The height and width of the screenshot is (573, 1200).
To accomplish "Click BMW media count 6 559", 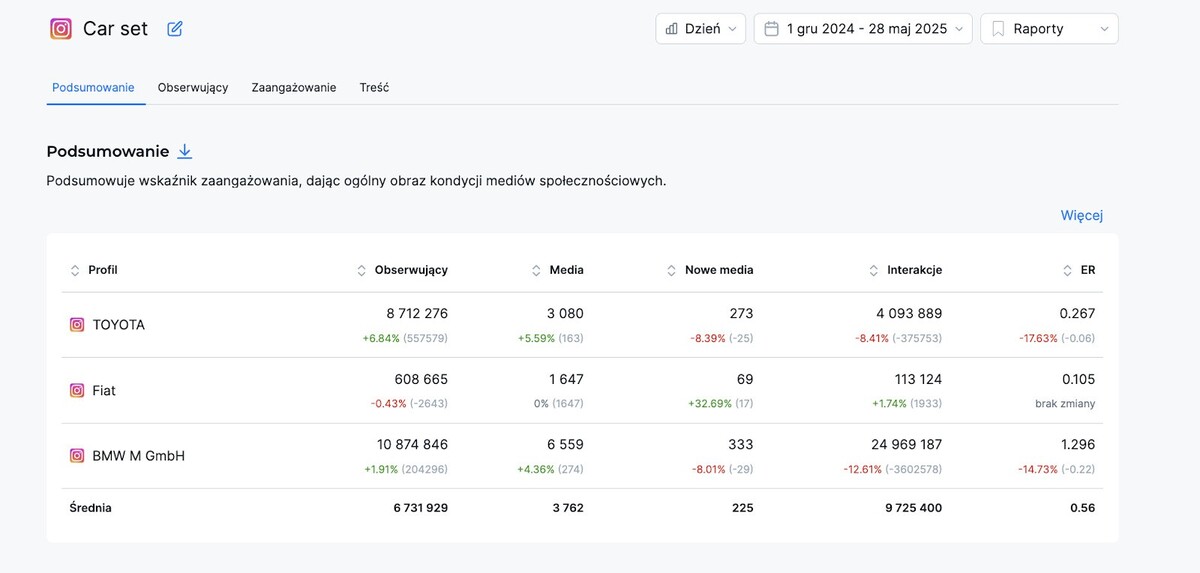I will pyautogui.click(x=563, y=445).
